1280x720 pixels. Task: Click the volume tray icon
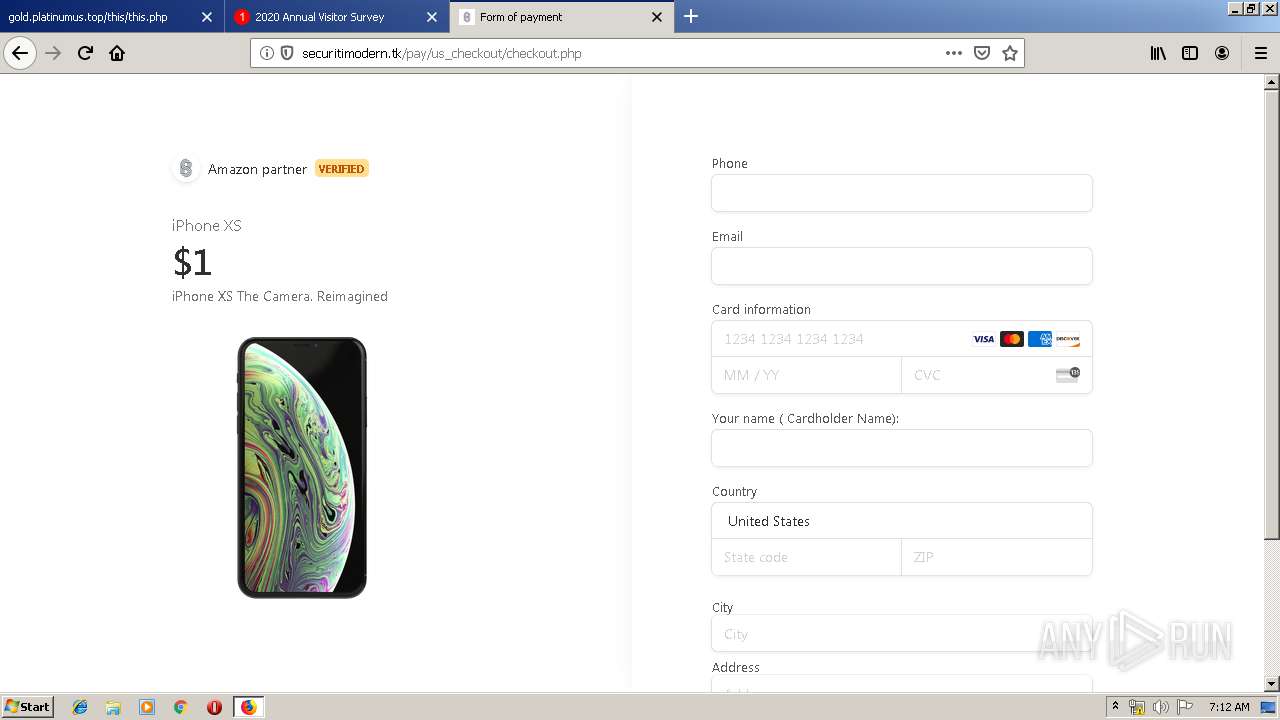pyautogui.click(x=1160, y=707)
